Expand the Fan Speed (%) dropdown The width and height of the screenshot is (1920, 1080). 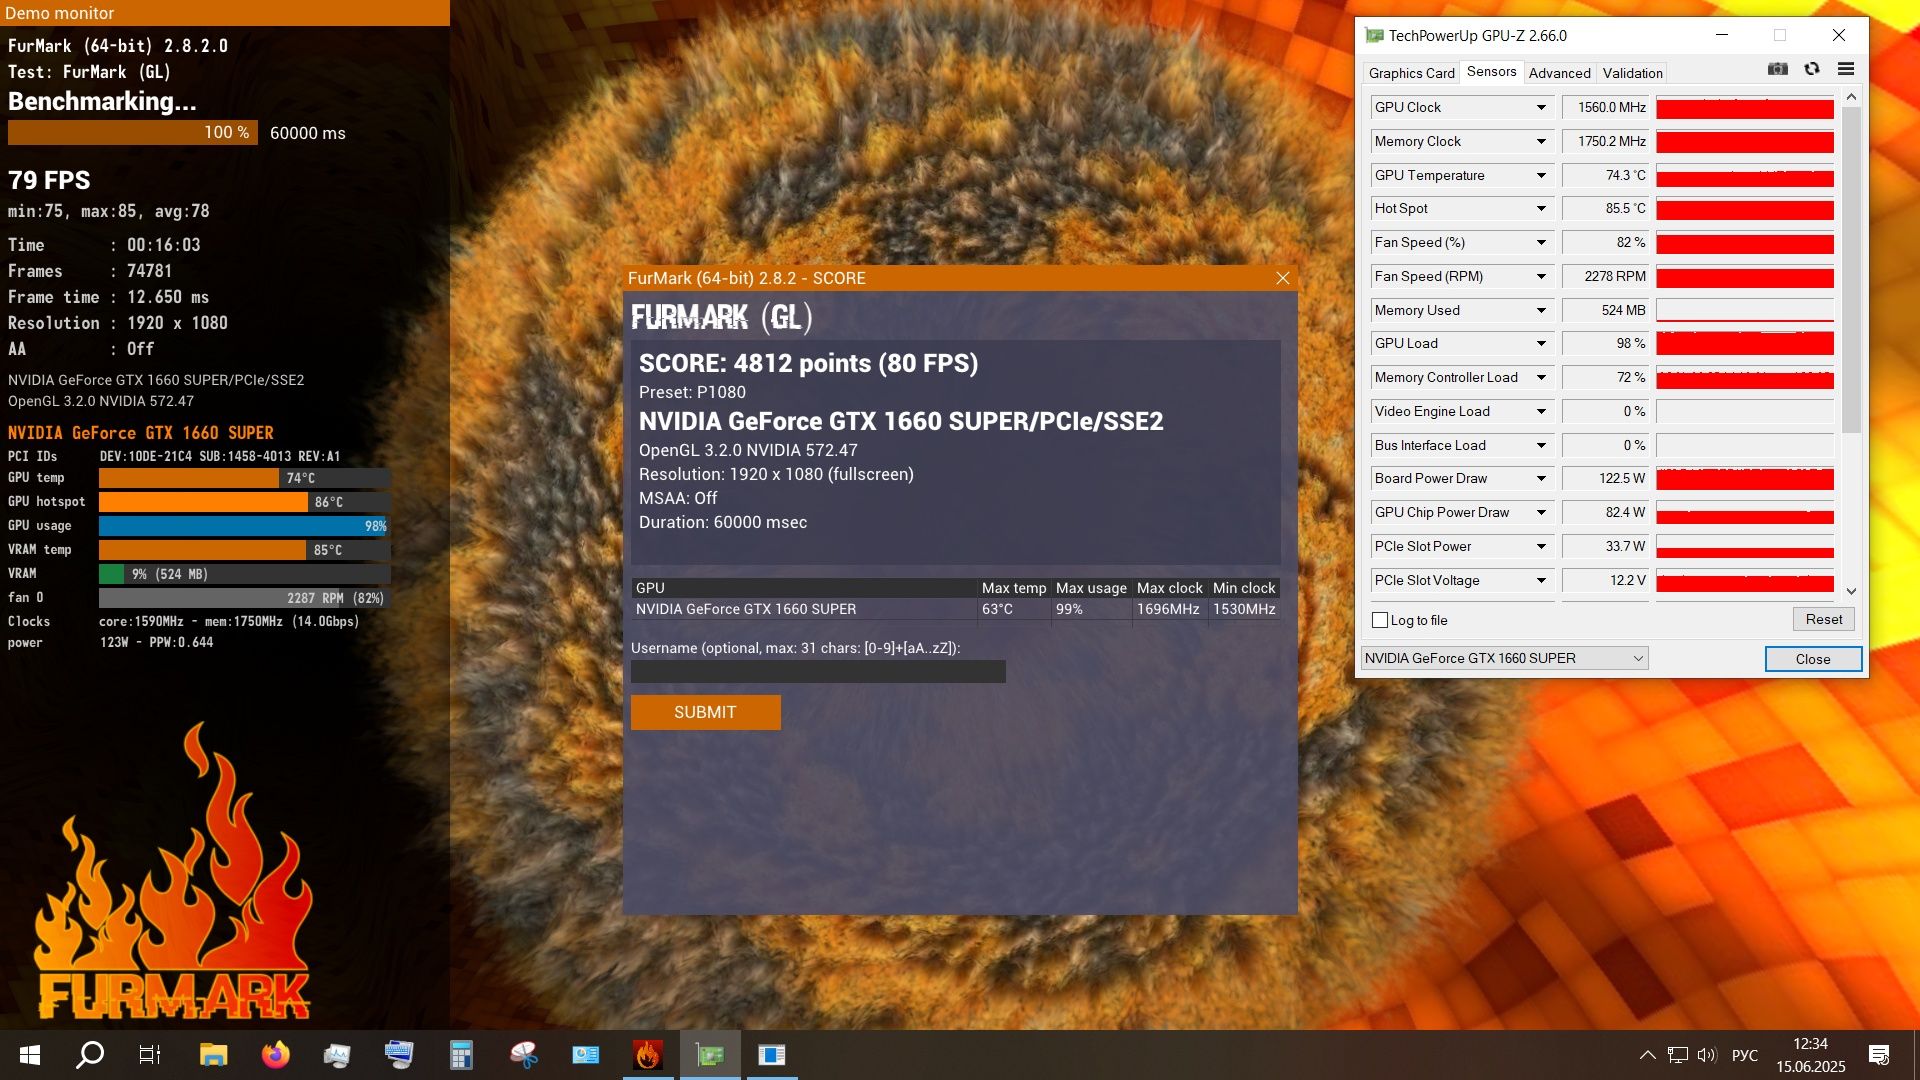click(1541, 242)
